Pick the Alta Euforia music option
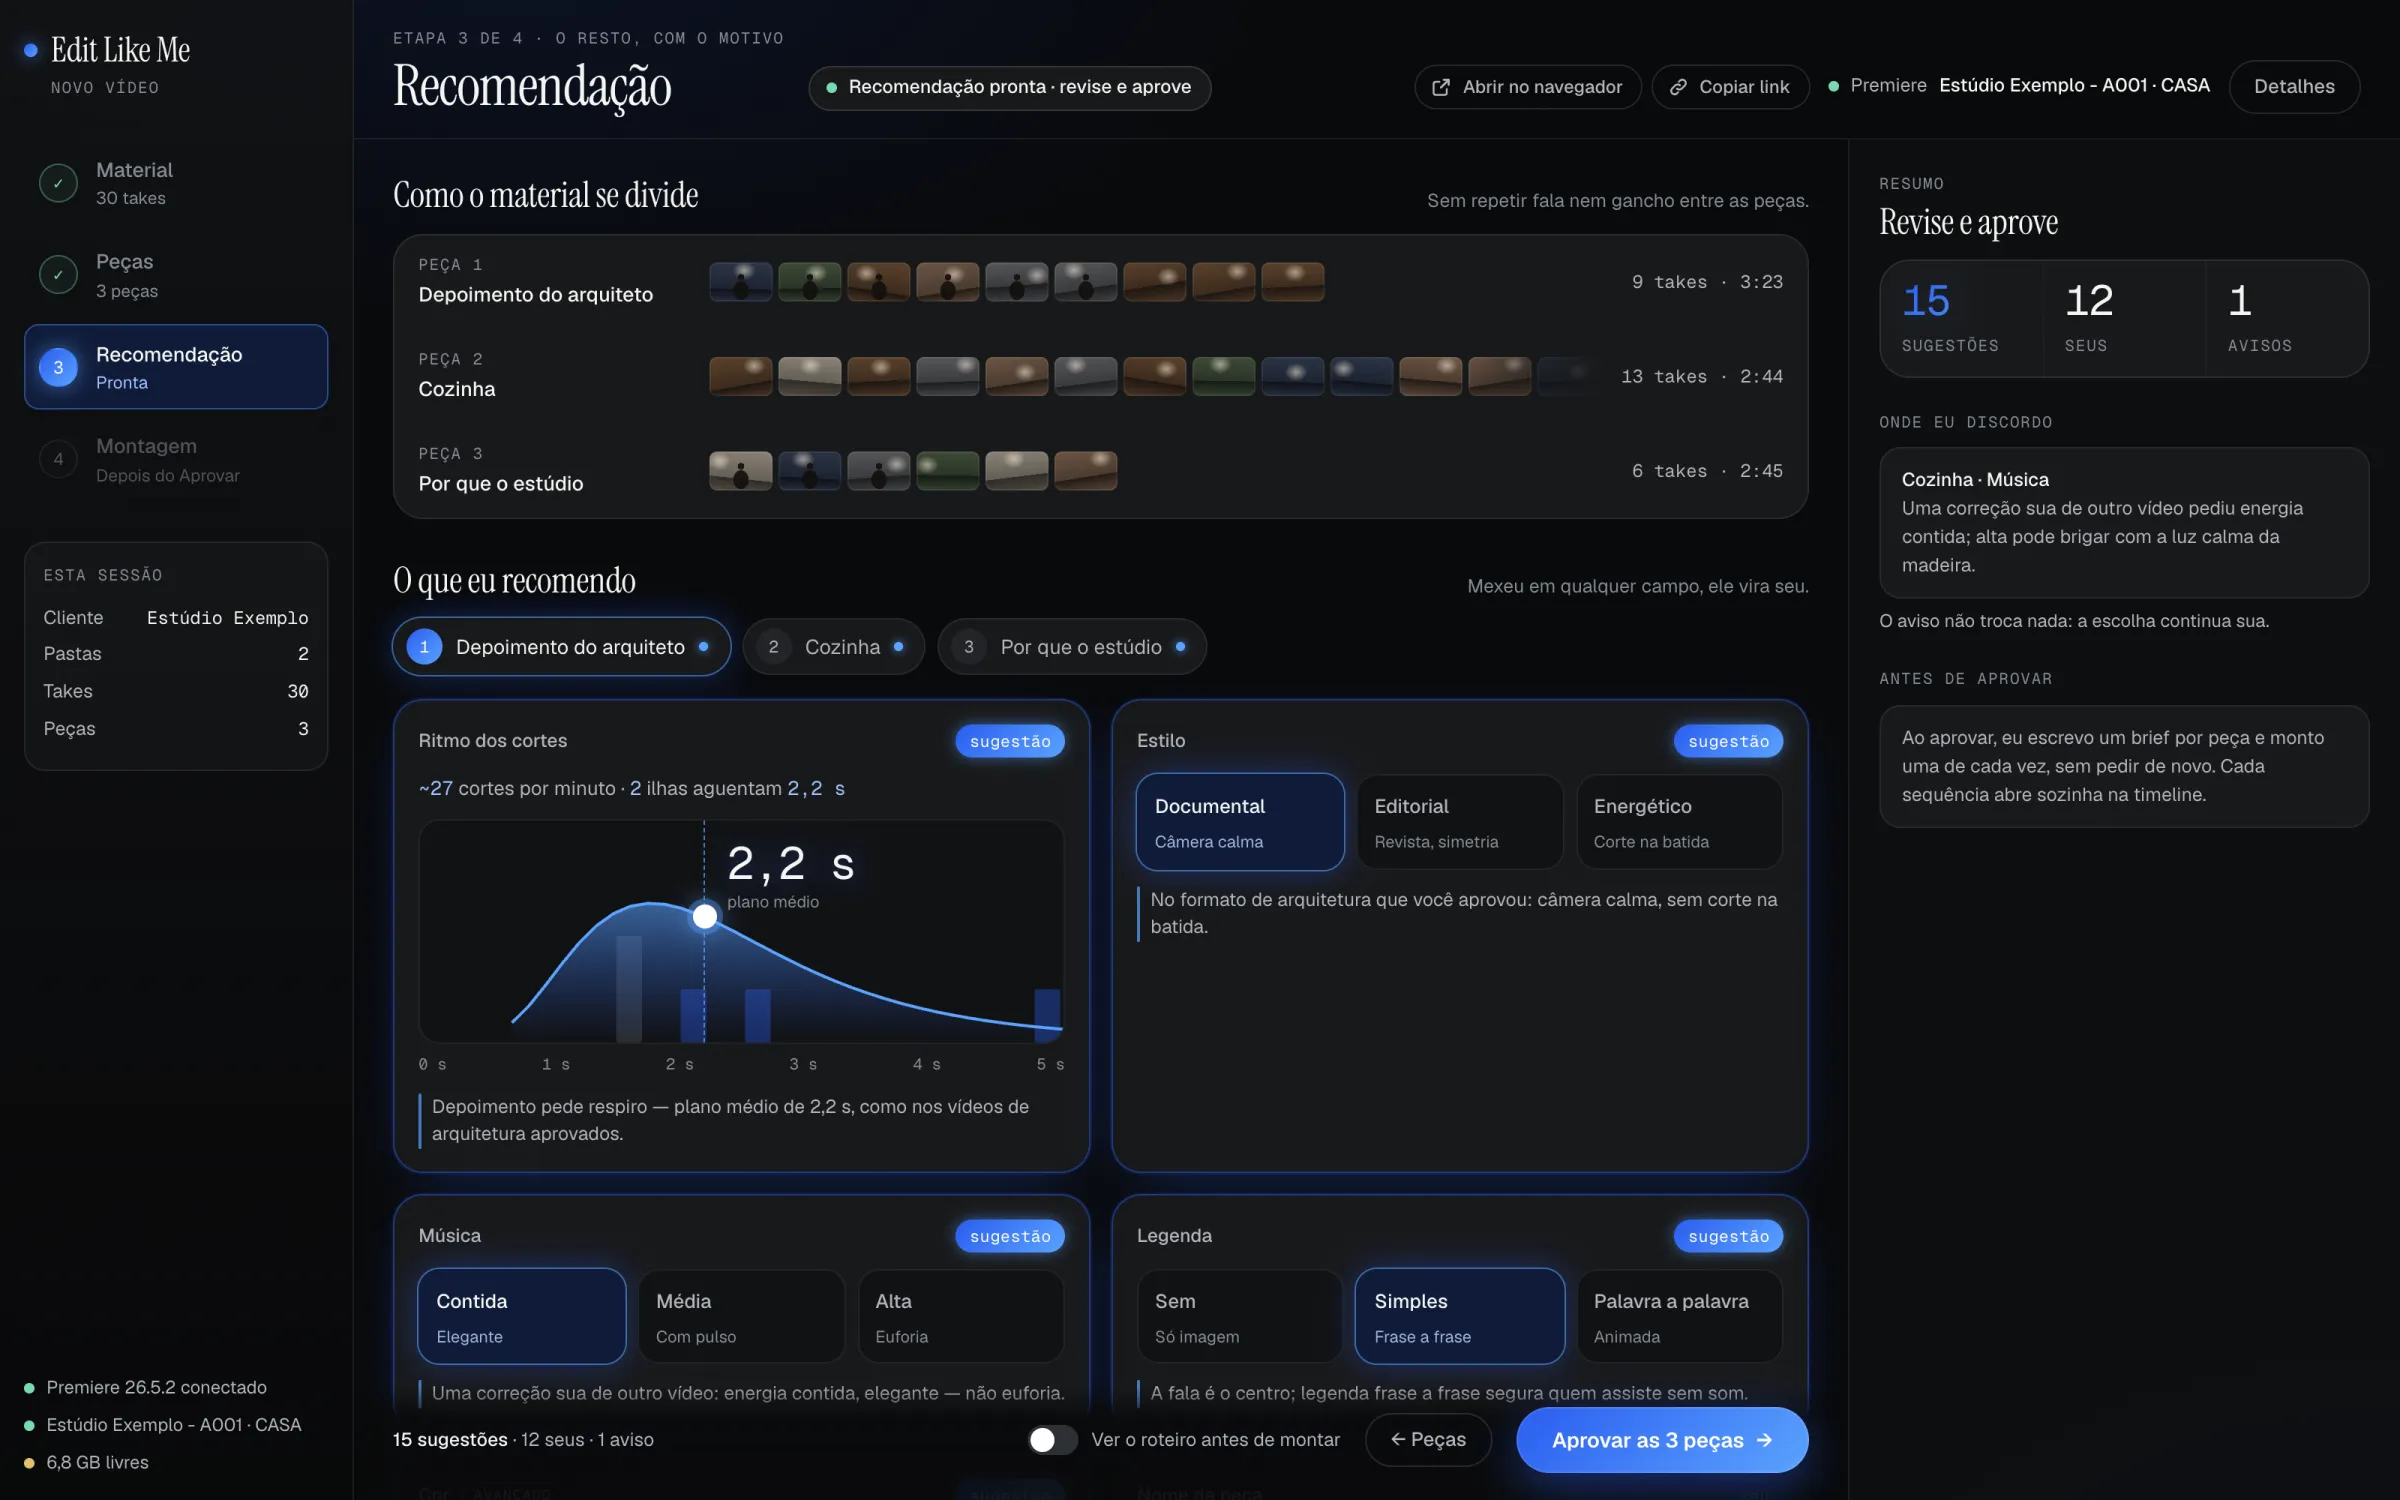The image size is (2400, 1500). click(961, 1317)
